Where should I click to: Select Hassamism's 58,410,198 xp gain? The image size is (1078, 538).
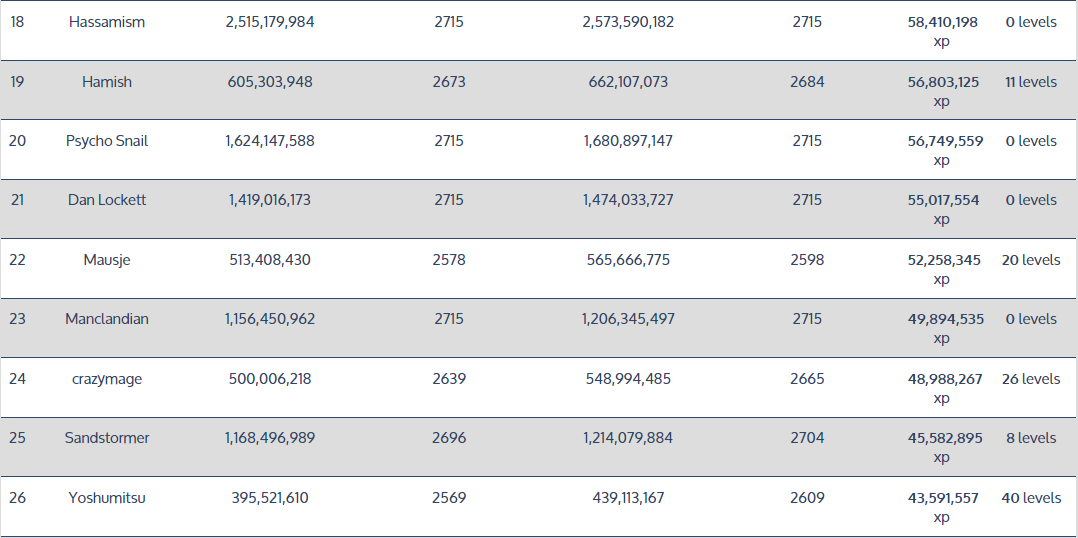(942, 31)
